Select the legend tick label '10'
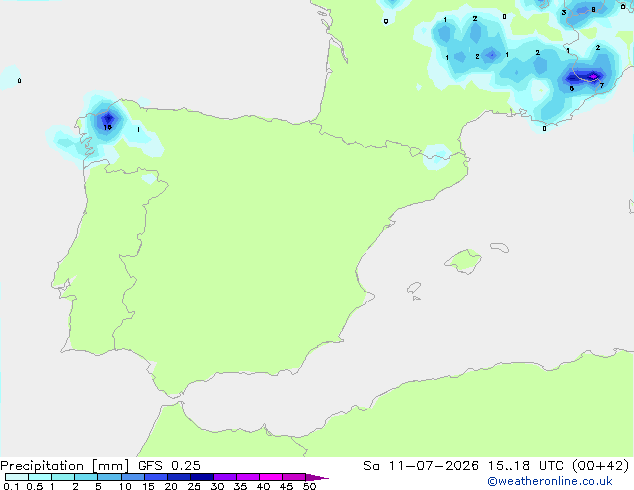The width and height of the screenshot is (634, 490). 125,486
